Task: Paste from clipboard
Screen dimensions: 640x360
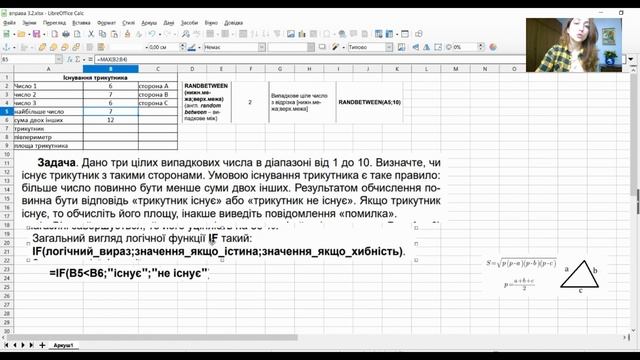Action: (114, 34)
